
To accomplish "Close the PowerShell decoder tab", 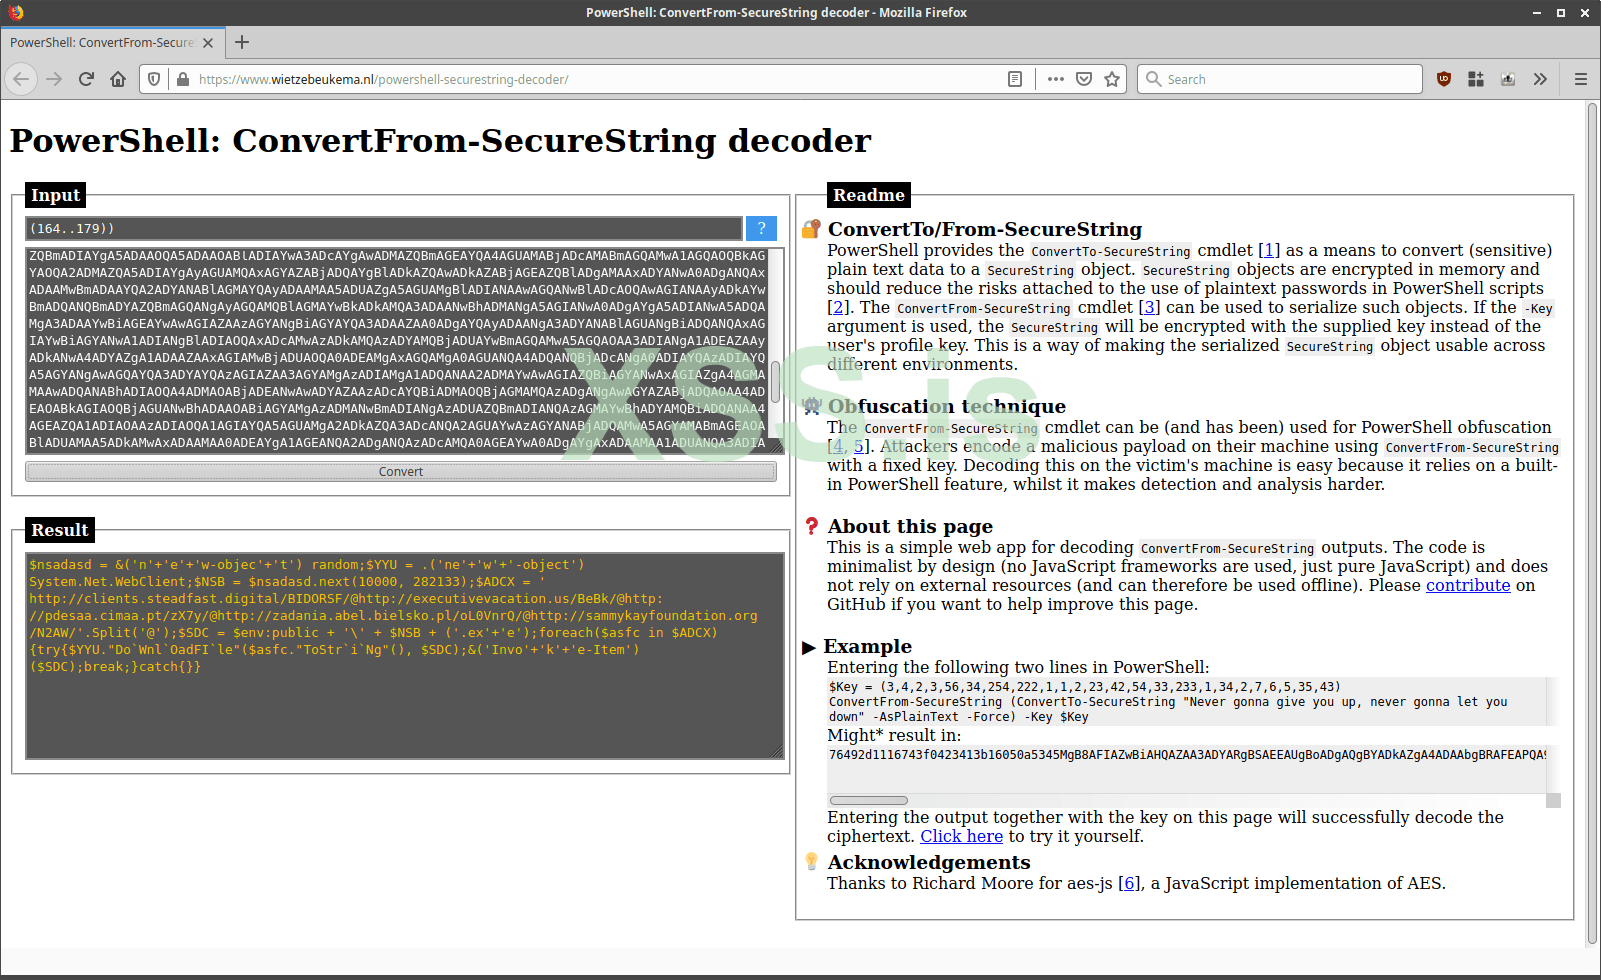I will tap(208, 43).
